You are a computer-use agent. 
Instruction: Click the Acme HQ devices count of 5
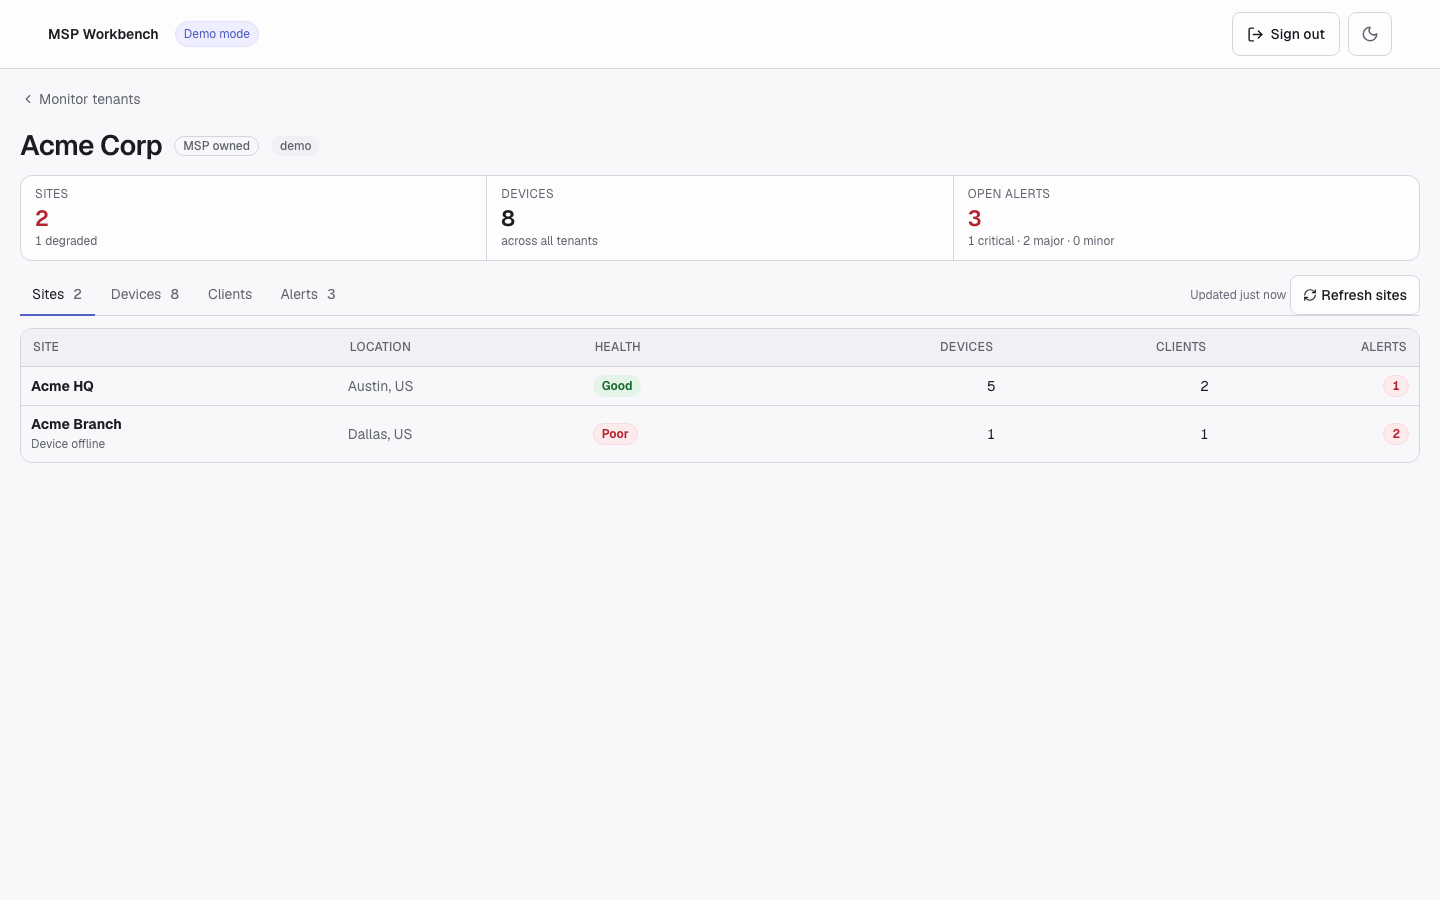click(991, 386)
